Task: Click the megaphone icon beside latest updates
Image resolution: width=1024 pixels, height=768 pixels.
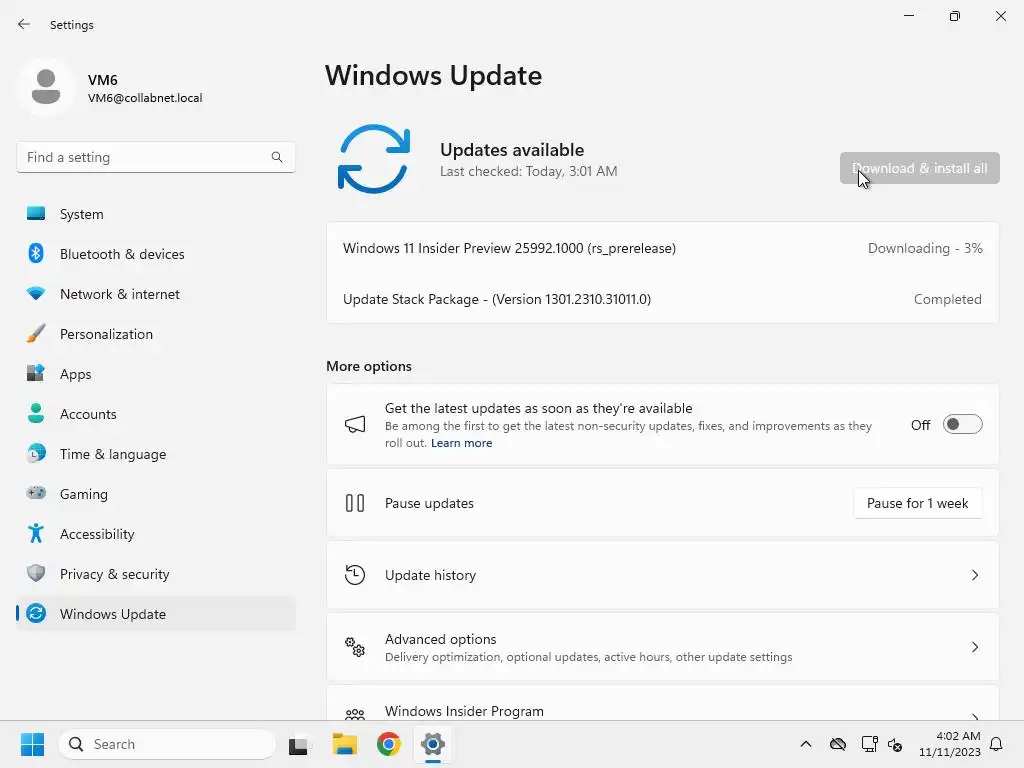Action: (355, 424)
